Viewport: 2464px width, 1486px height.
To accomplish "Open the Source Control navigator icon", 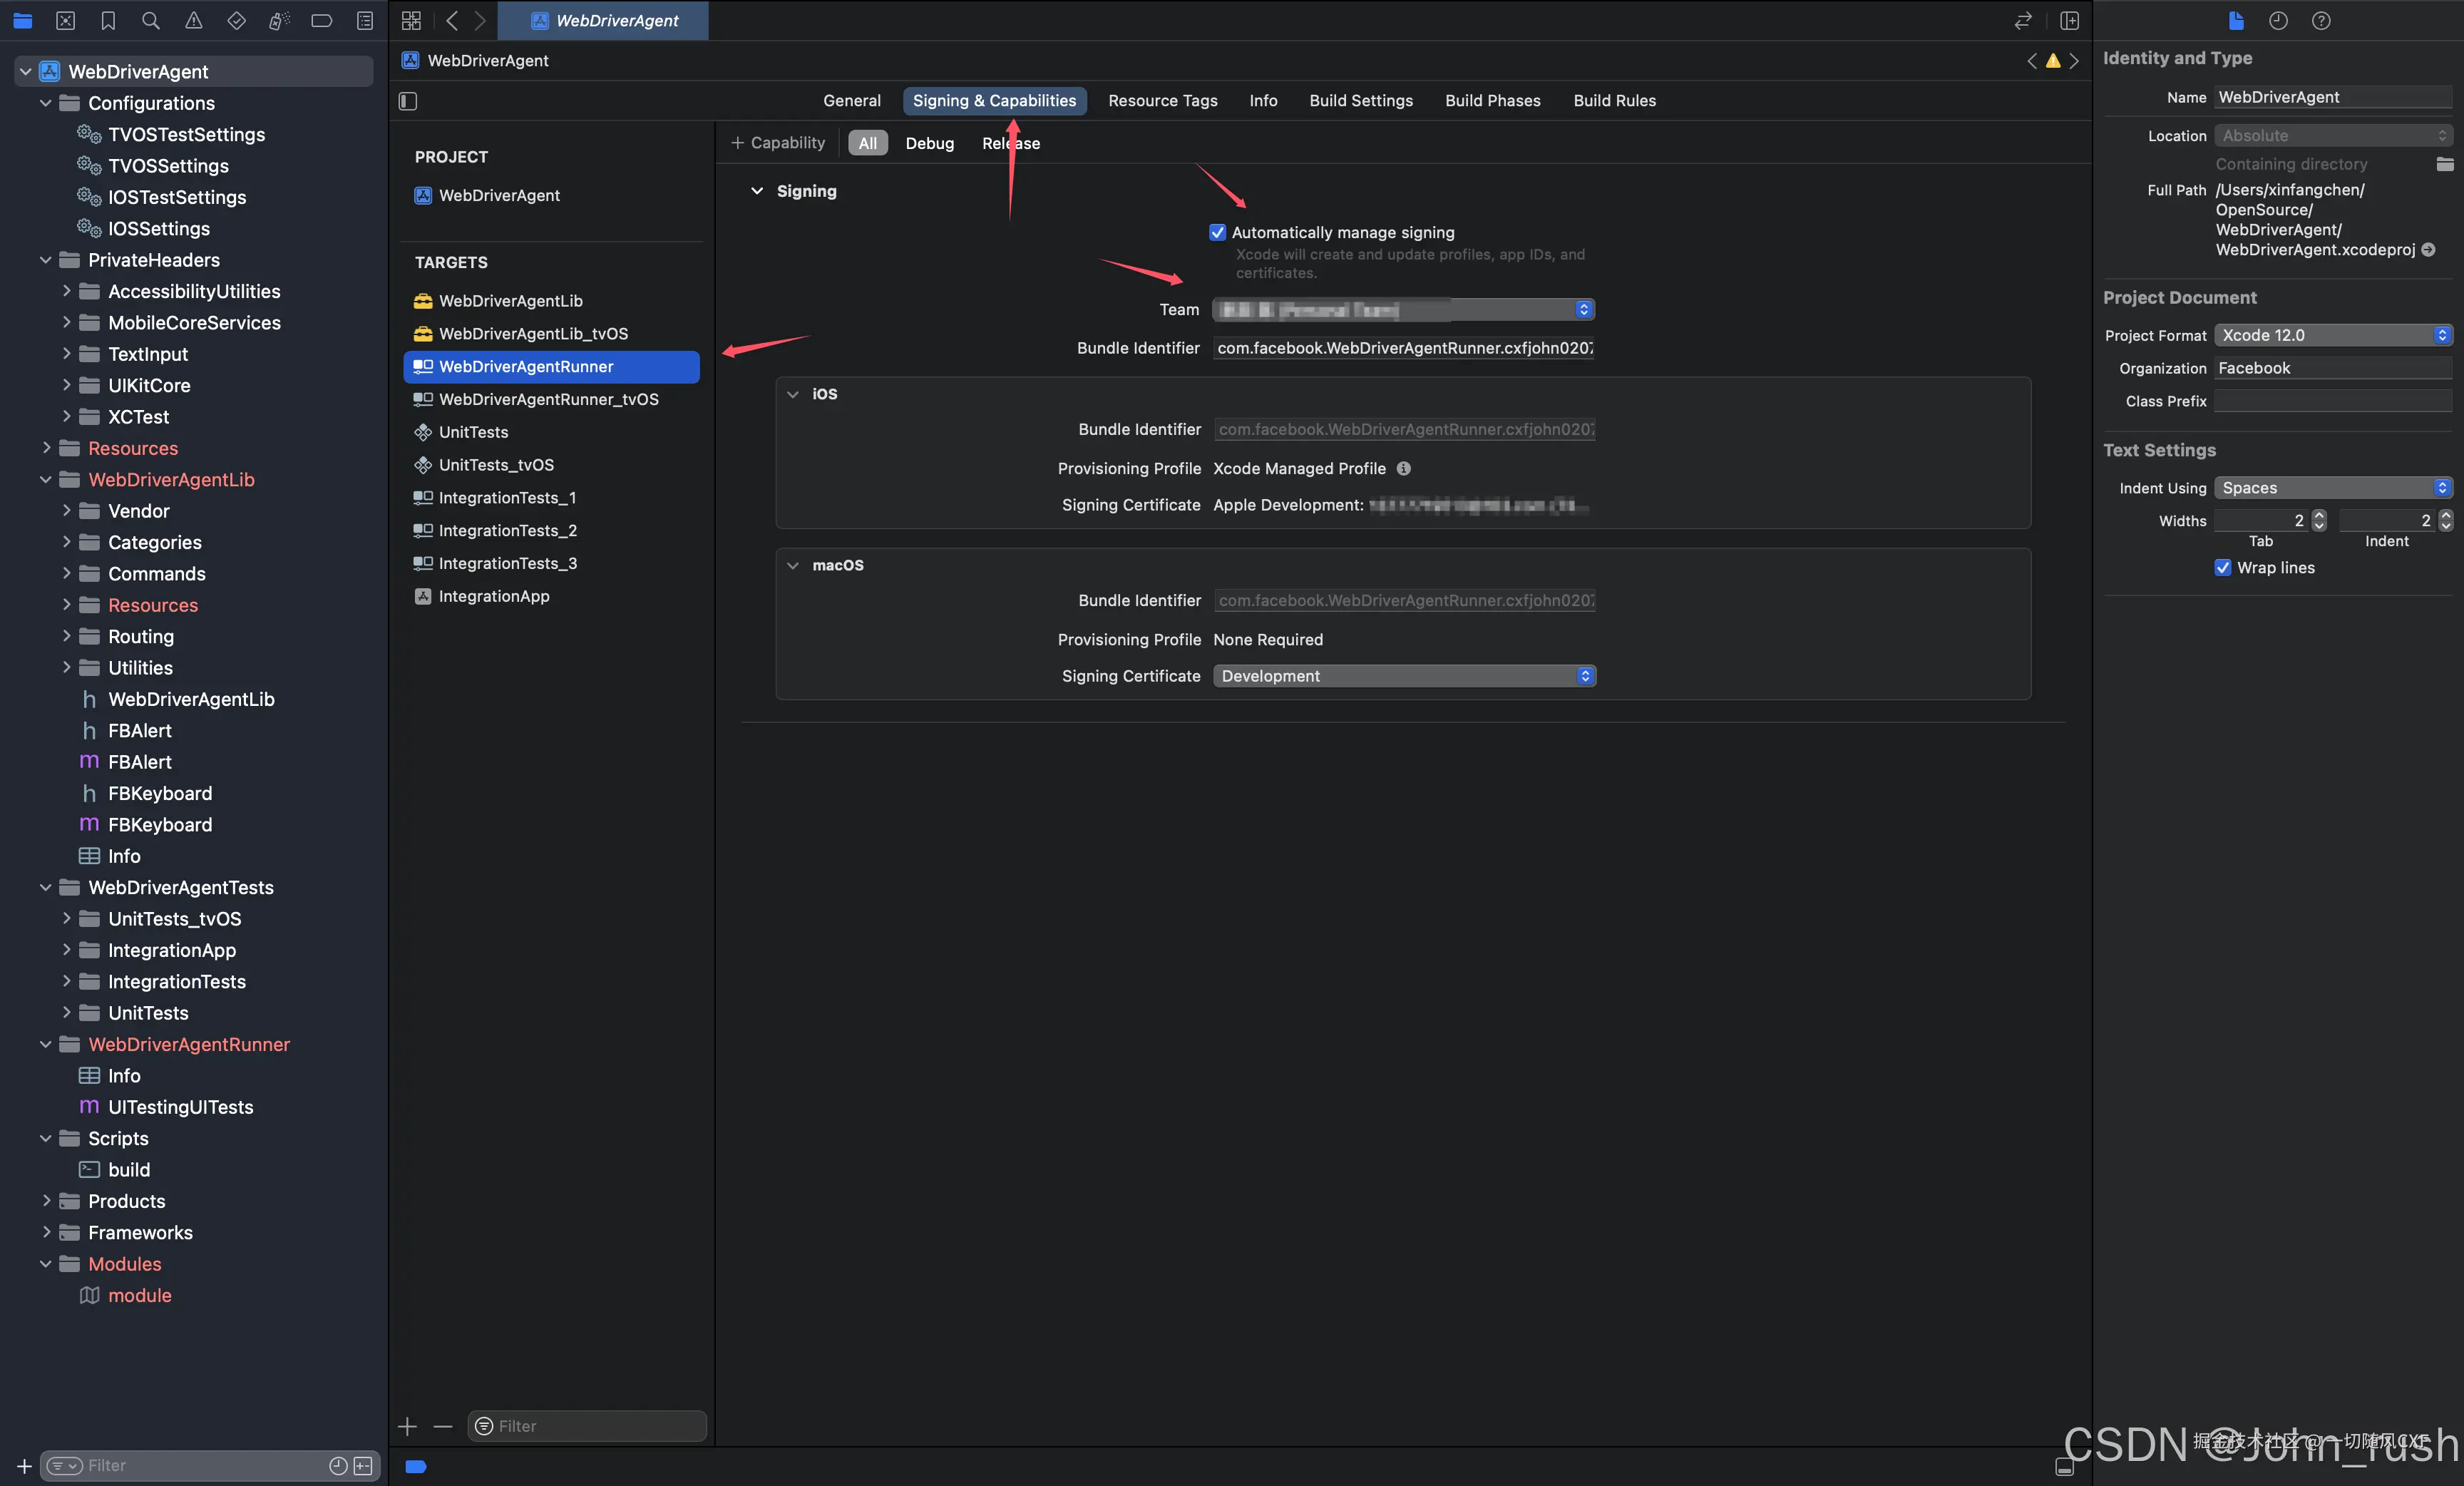I will coord(65,20).
